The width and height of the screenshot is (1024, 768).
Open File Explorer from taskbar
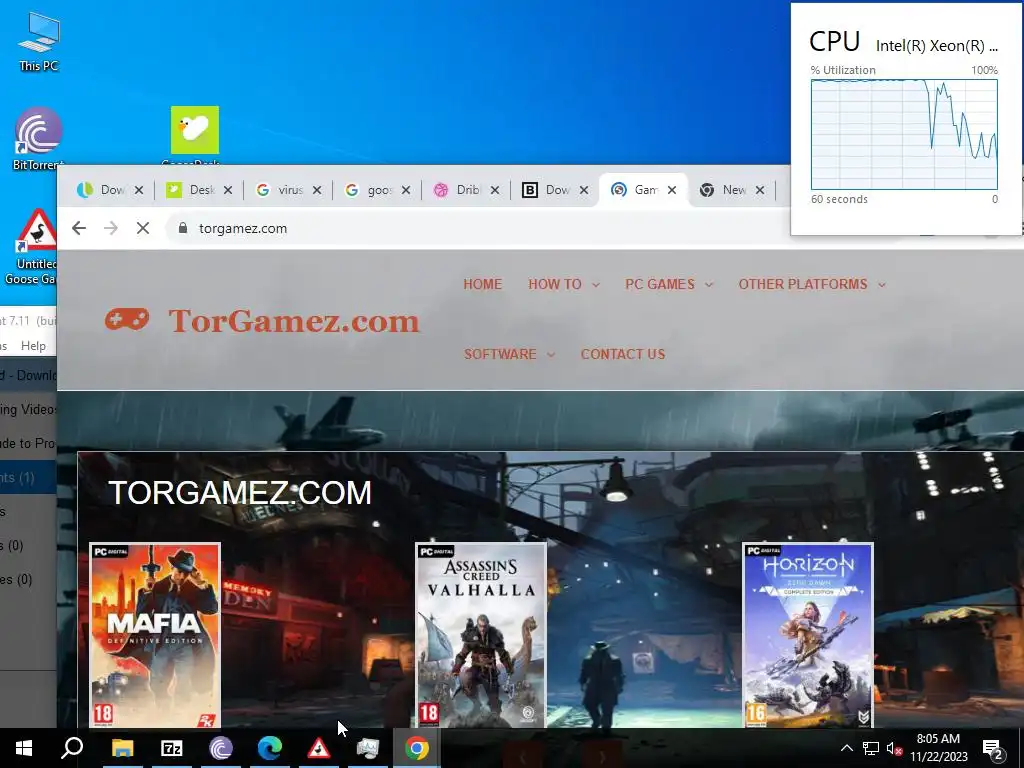point(122,748)
